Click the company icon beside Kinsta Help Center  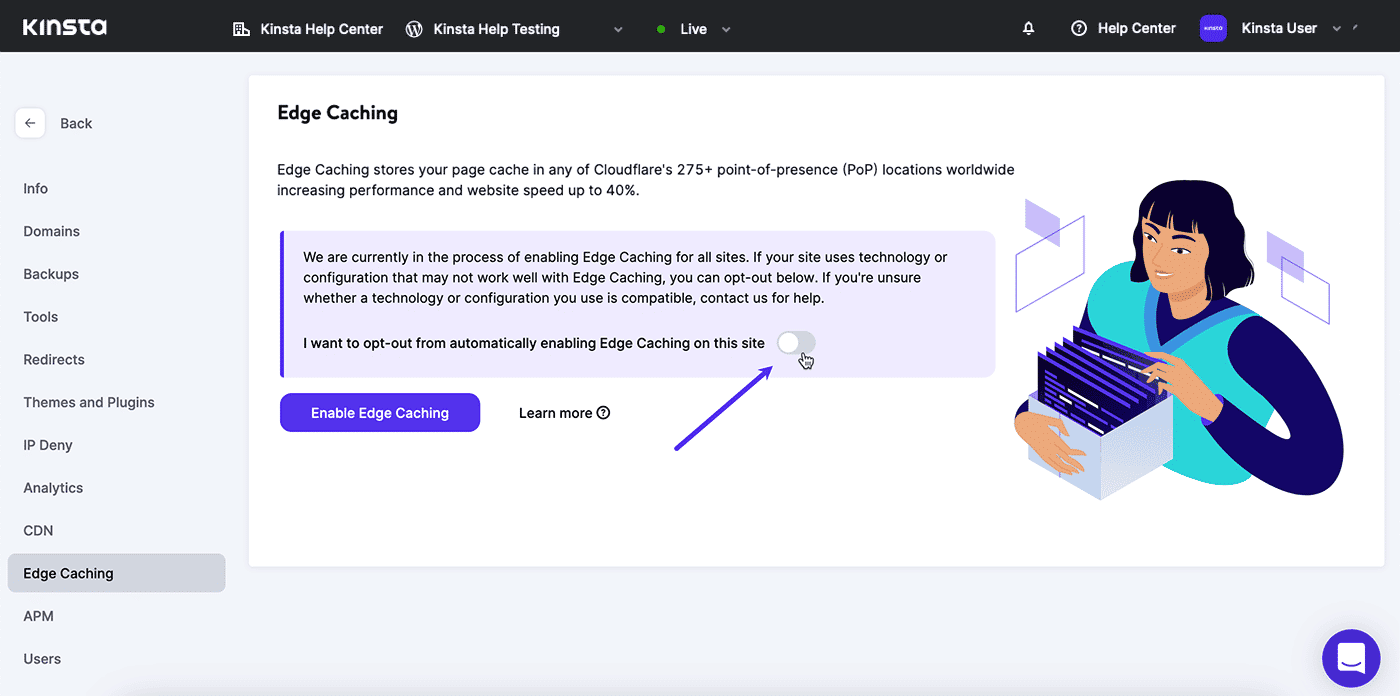pyautogui.click(x=241, y=29)
